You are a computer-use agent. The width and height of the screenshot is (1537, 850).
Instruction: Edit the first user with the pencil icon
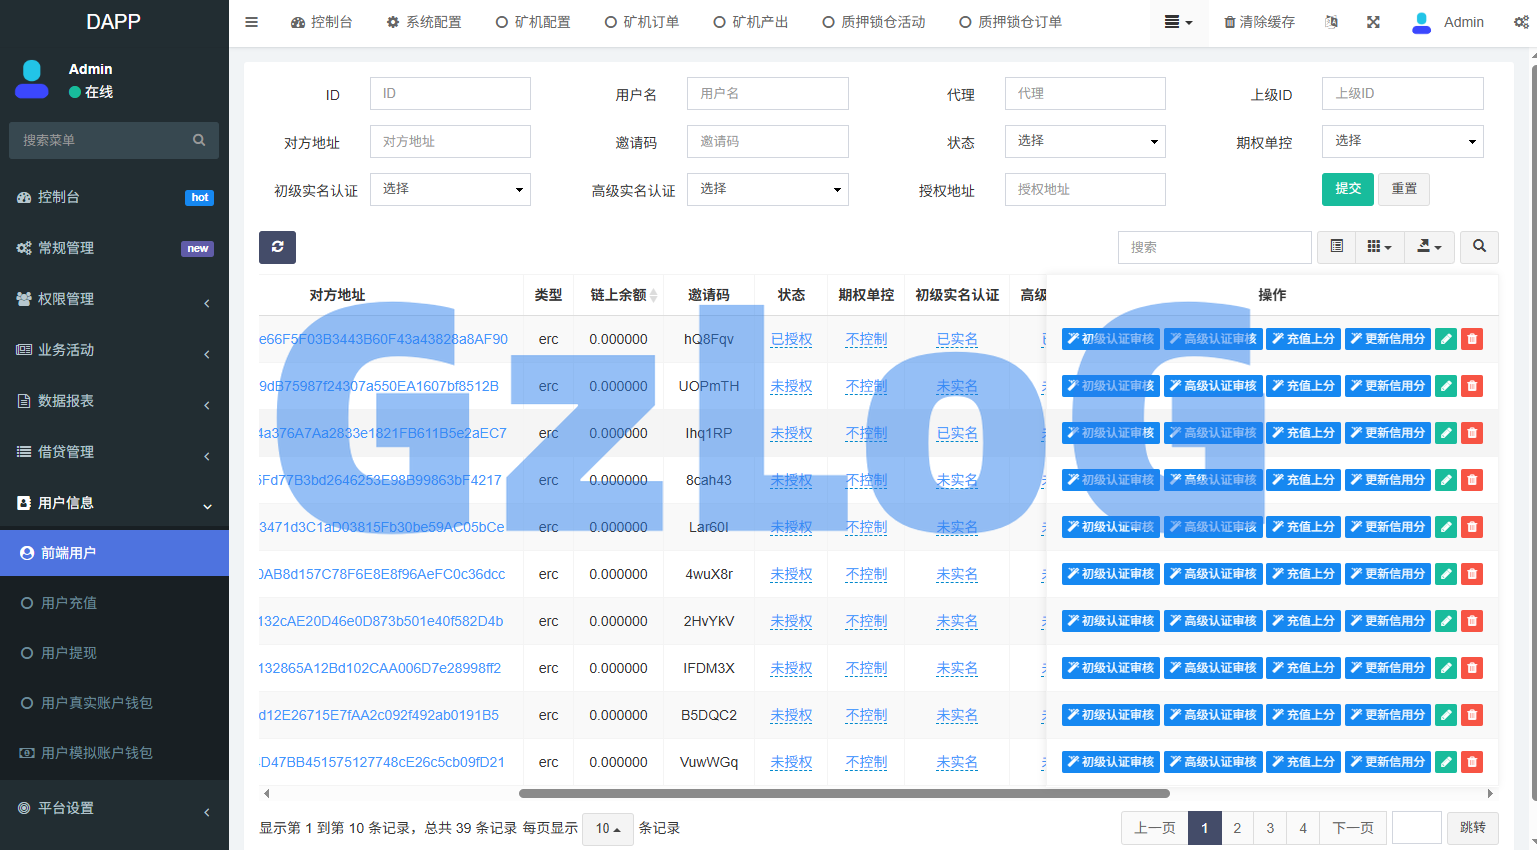(1445, 338)
